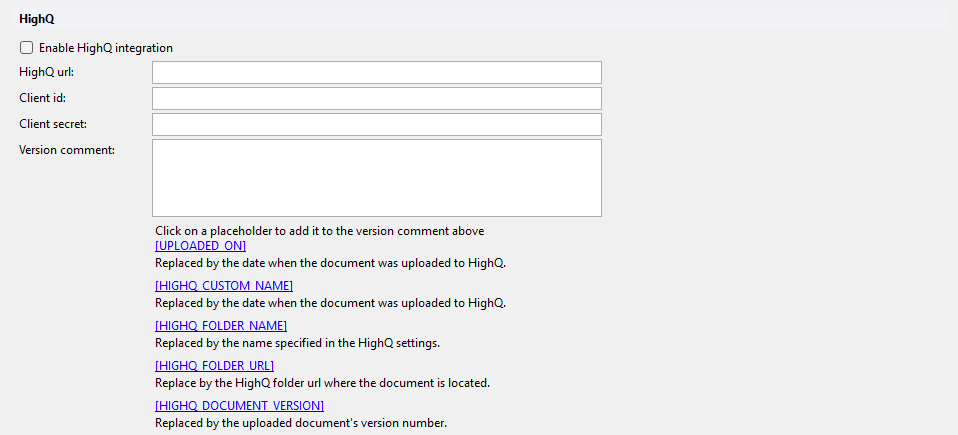Click 'Replace by the HighQ folder url' description
Viewport: 958px width, 435px height.
point(323,383)
